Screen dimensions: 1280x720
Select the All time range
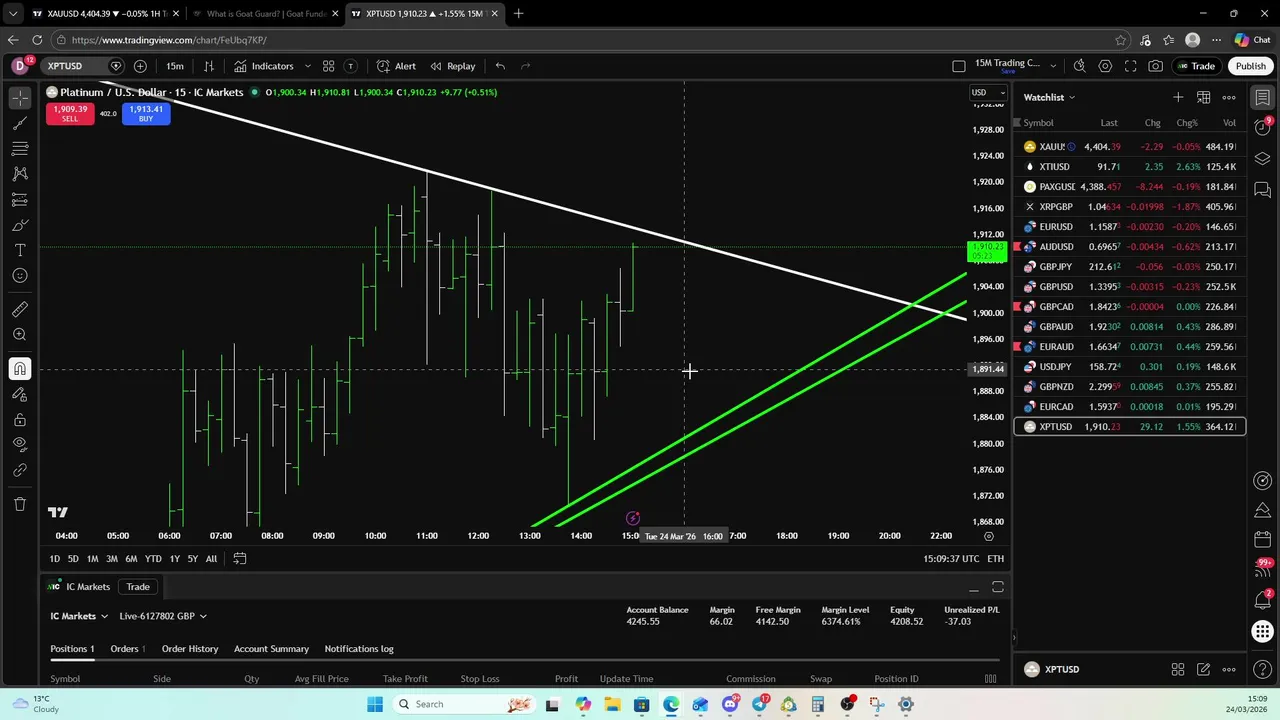tap(211, 559)
